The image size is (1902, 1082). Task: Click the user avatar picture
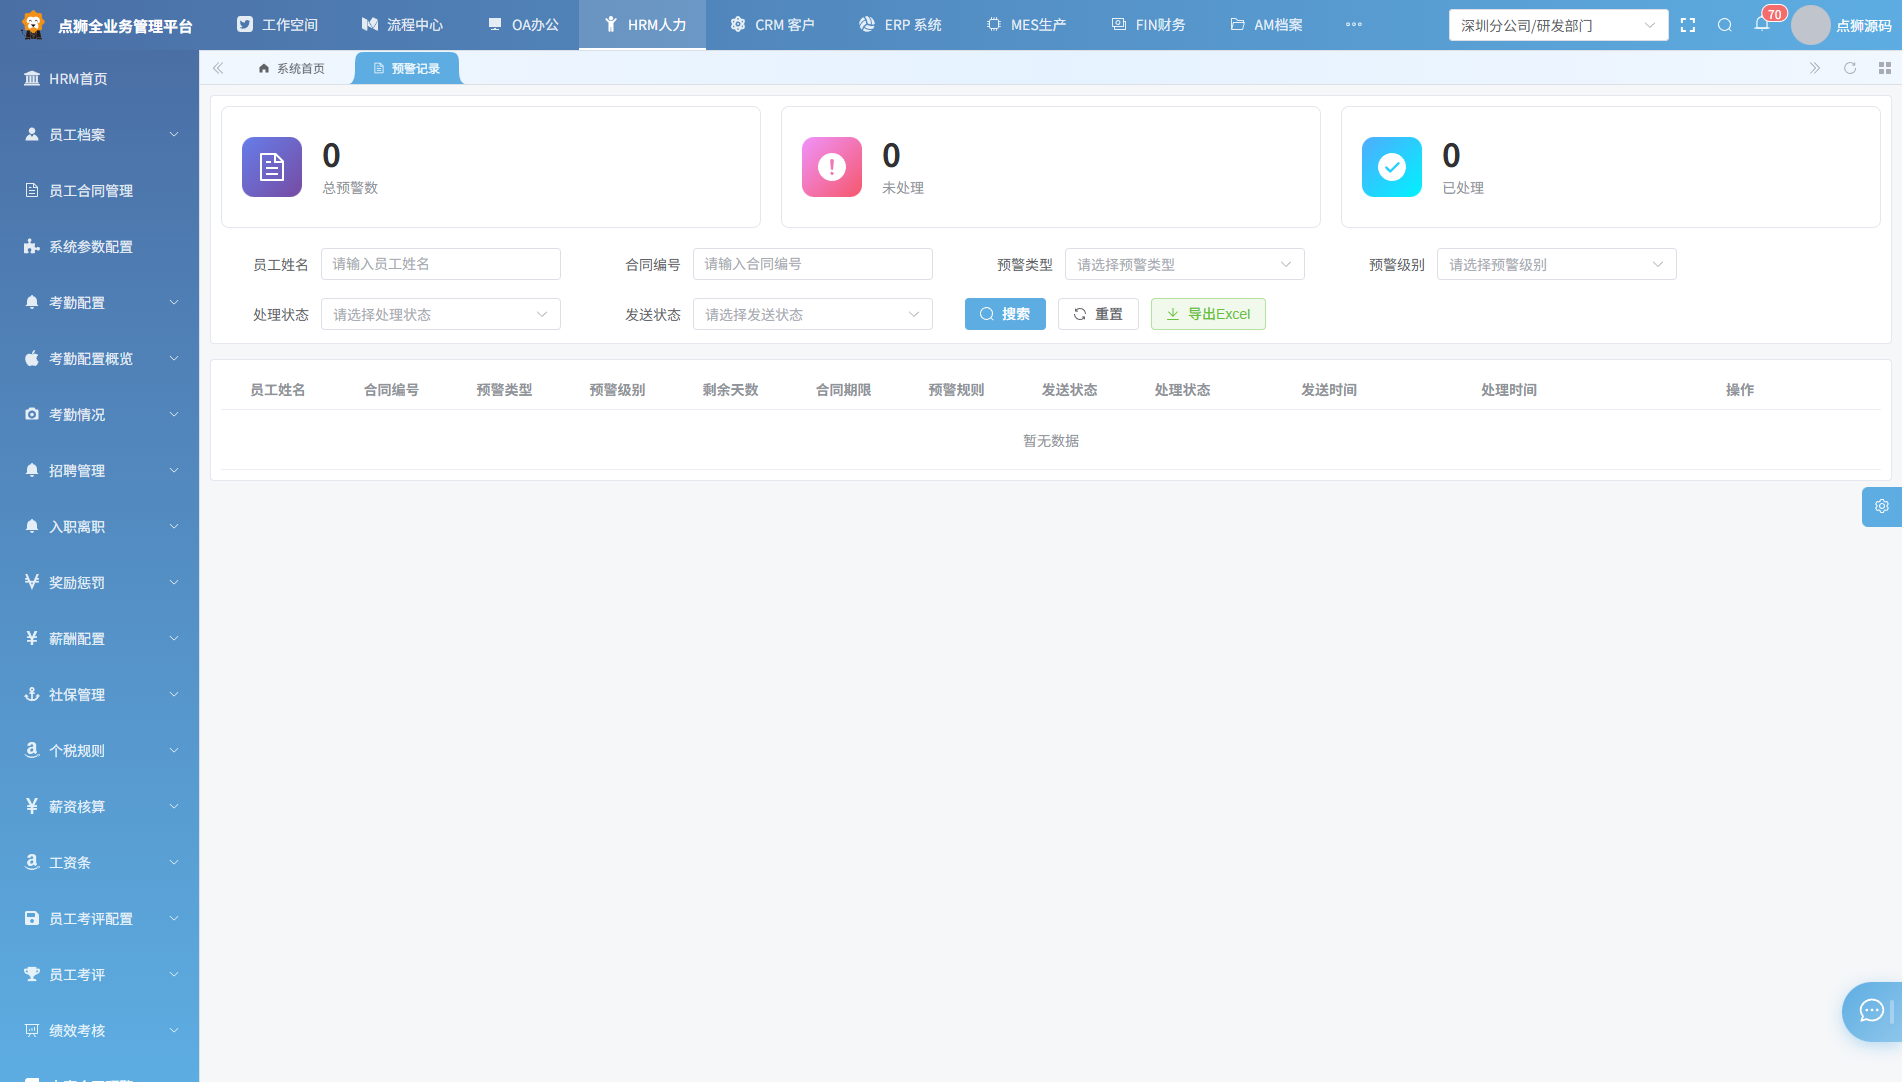click(x=1810, y=25)
